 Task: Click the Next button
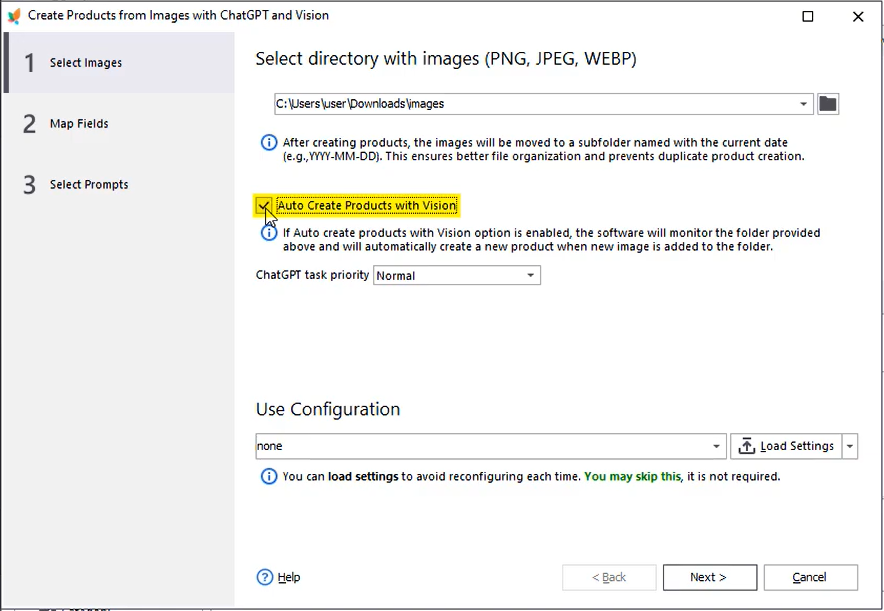(708, 577)
